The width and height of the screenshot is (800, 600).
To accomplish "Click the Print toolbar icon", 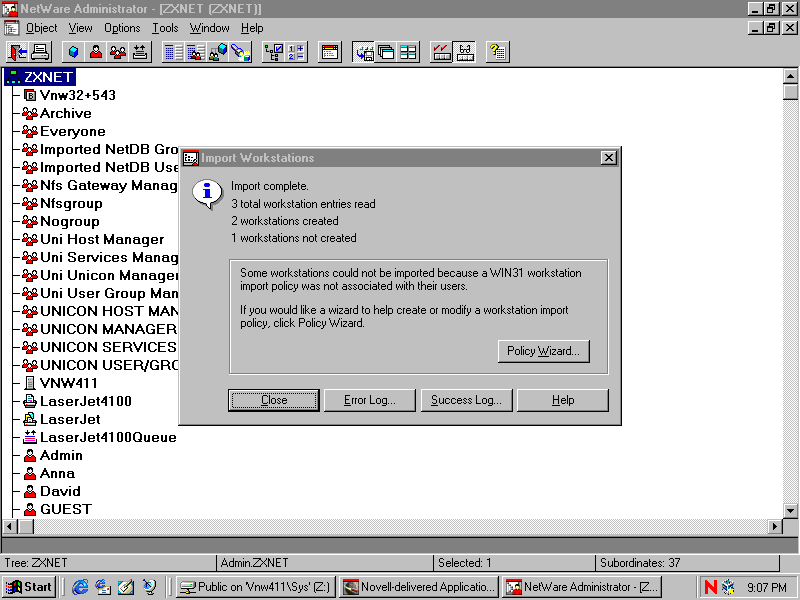I will [40, 52].
